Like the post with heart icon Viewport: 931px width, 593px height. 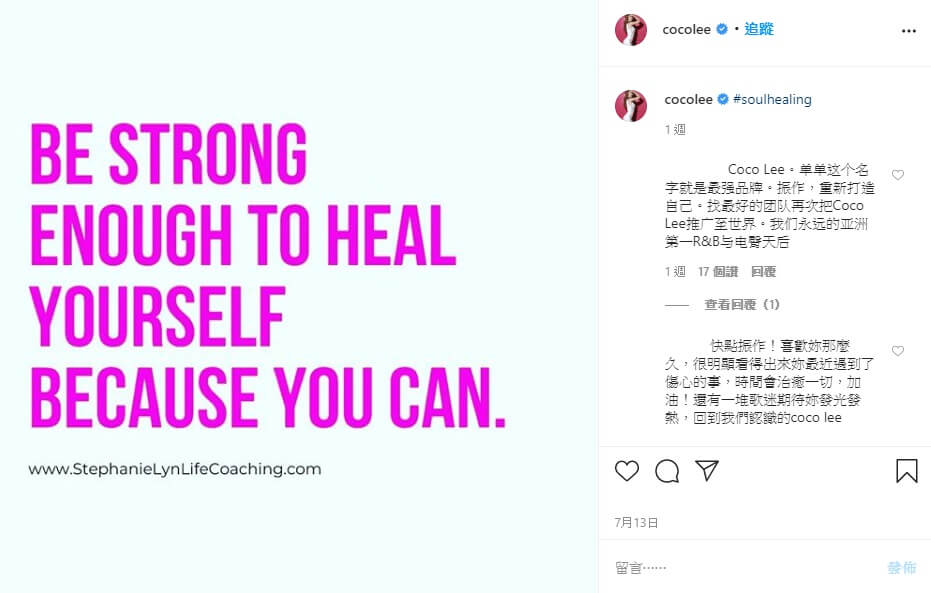(x=626, y=471)
